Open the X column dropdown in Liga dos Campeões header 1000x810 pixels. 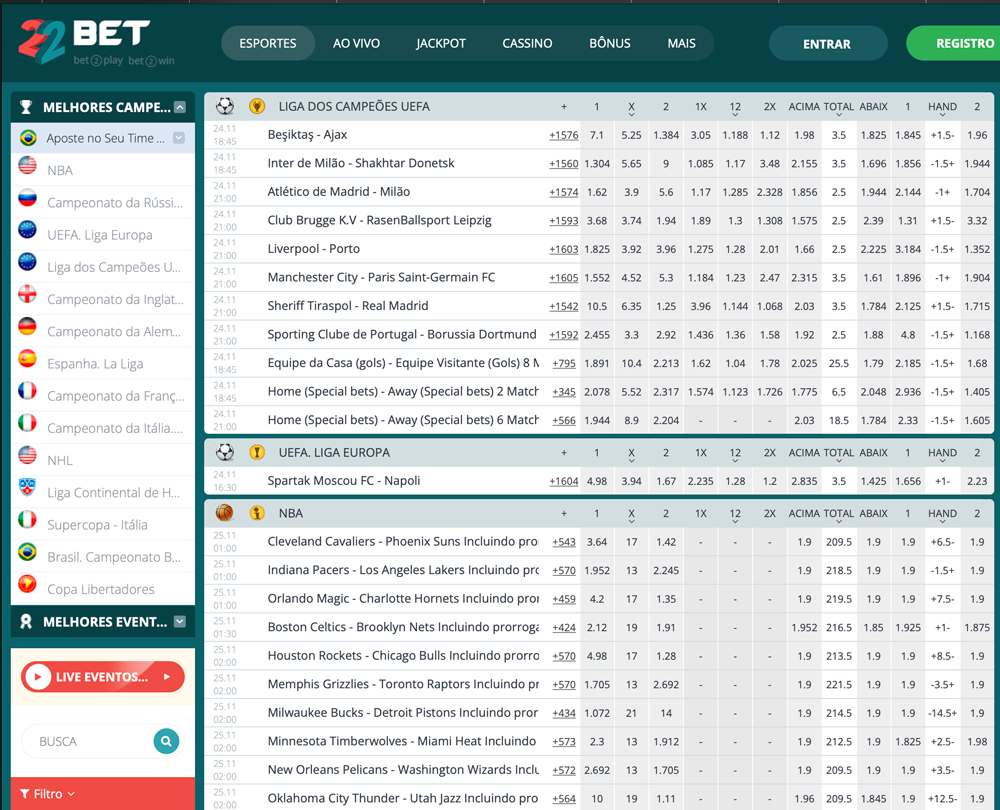631,108
